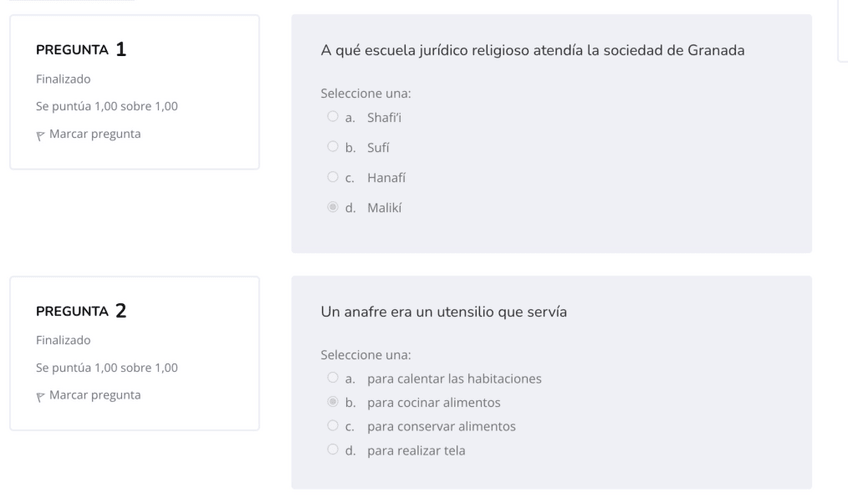
Task: Click the PREGUNTA 1 heading
Action: click(x=81, y=50)
